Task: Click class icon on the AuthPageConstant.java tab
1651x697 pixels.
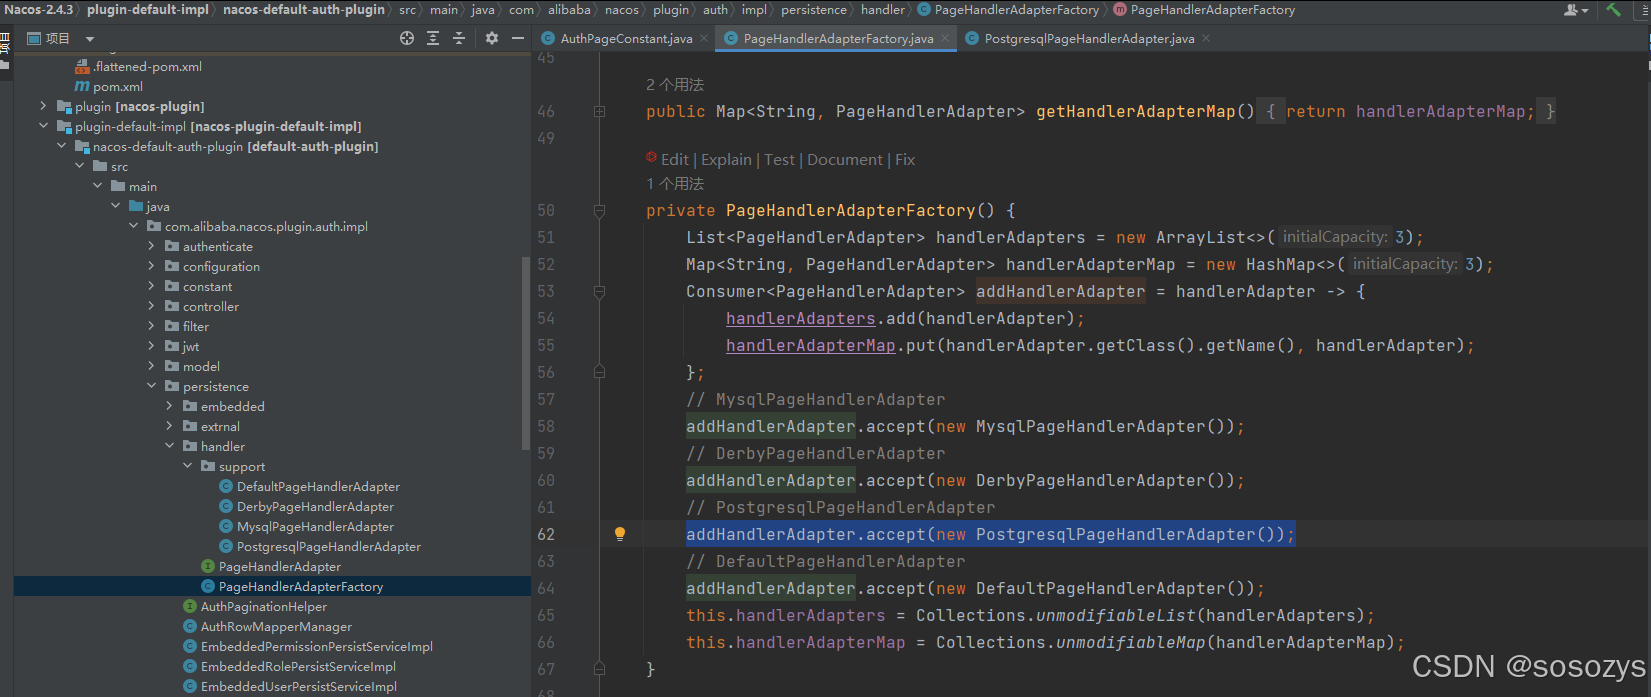Action: (x=548, y=39)
